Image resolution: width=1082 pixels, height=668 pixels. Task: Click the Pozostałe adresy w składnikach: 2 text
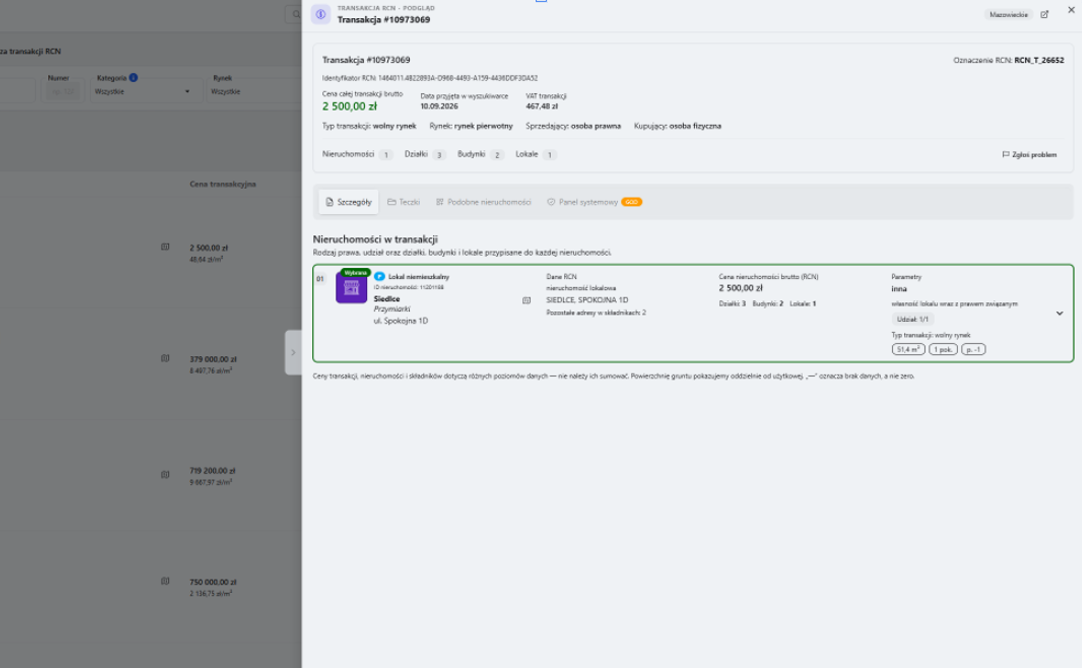coord(596,313)
